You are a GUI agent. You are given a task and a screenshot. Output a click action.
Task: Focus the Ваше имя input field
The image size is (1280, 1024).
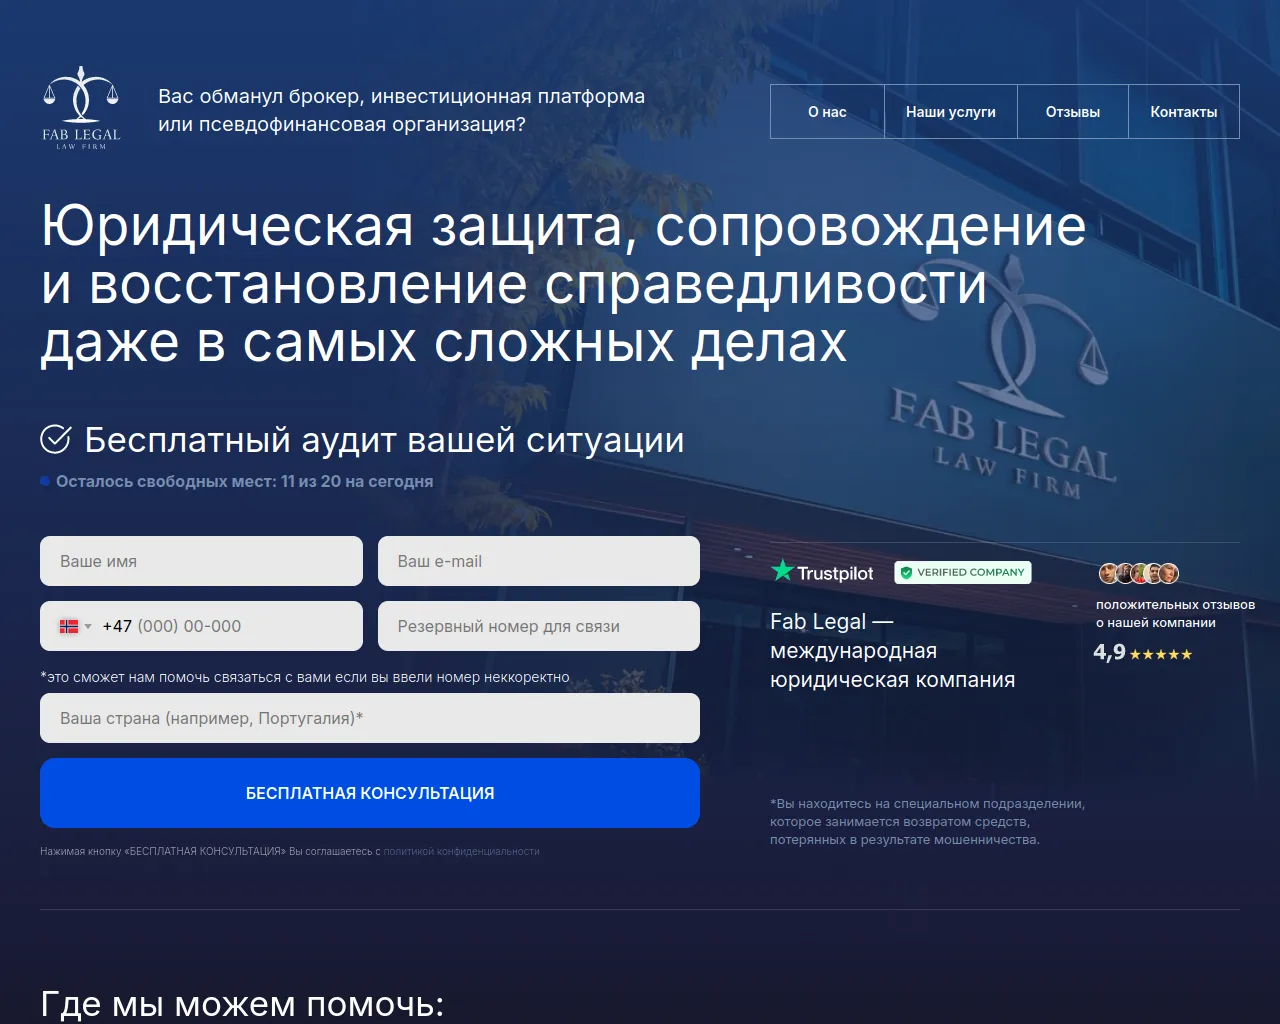click(201, 561)
